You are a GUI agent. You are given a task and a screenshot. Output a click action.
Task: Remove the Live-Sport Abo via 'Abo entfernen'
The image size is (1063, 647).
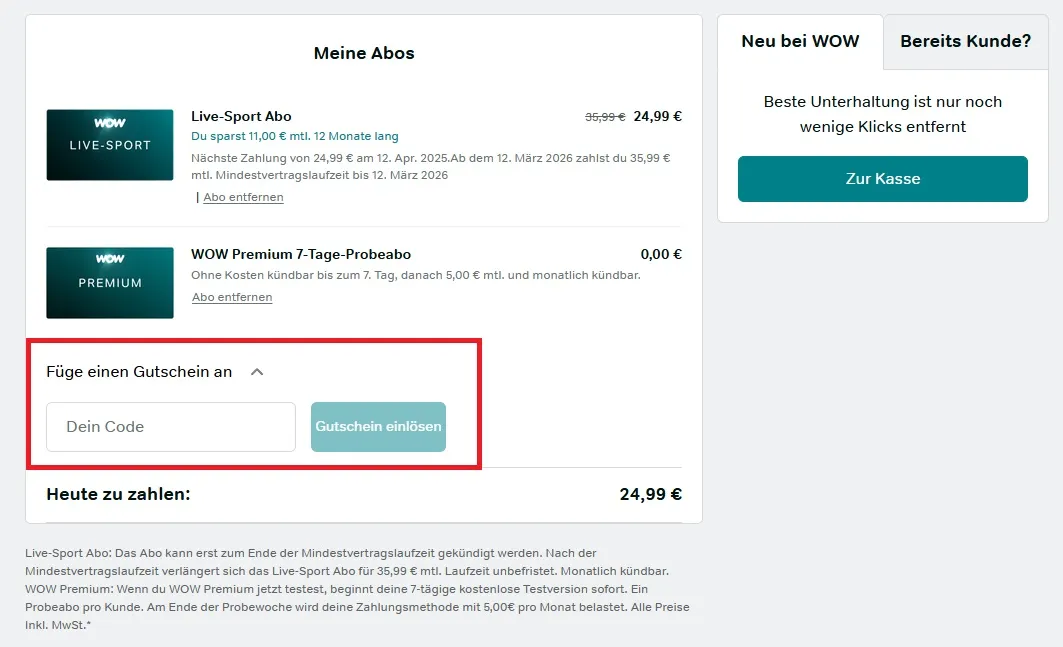[x=243, y=197]
